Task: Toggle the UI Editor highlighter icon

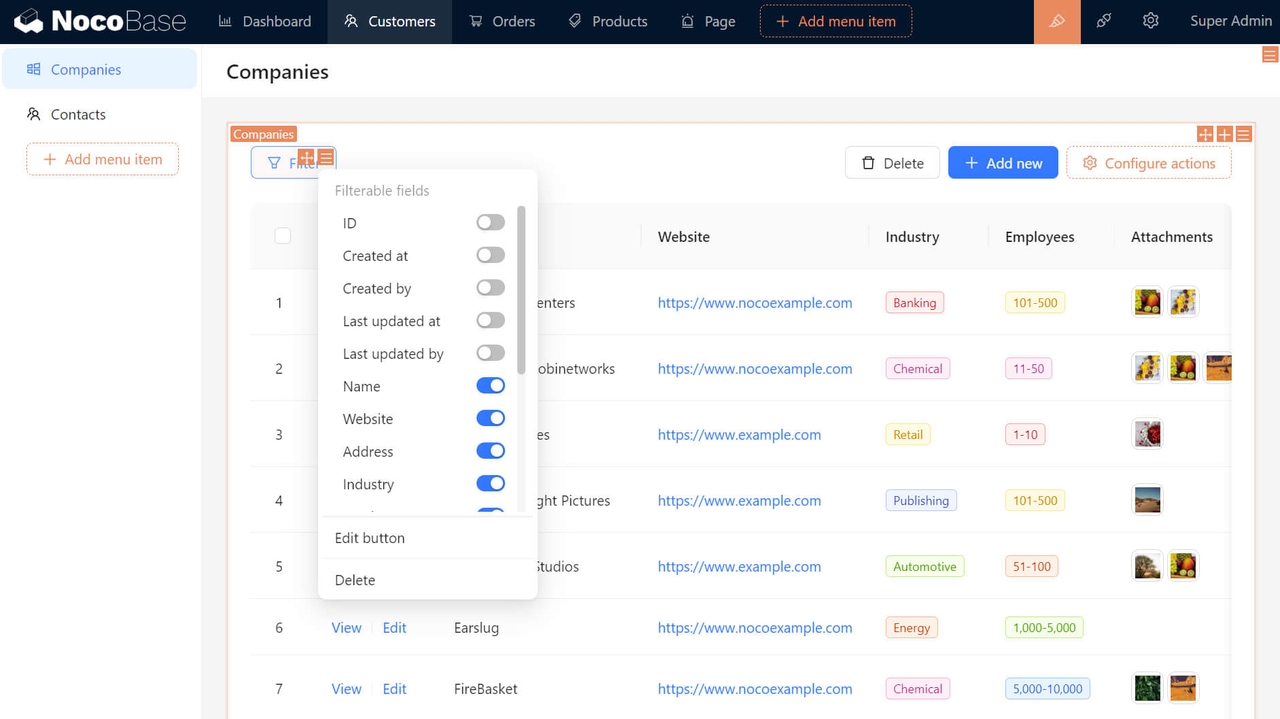Action: click(x=1057, y=21)
